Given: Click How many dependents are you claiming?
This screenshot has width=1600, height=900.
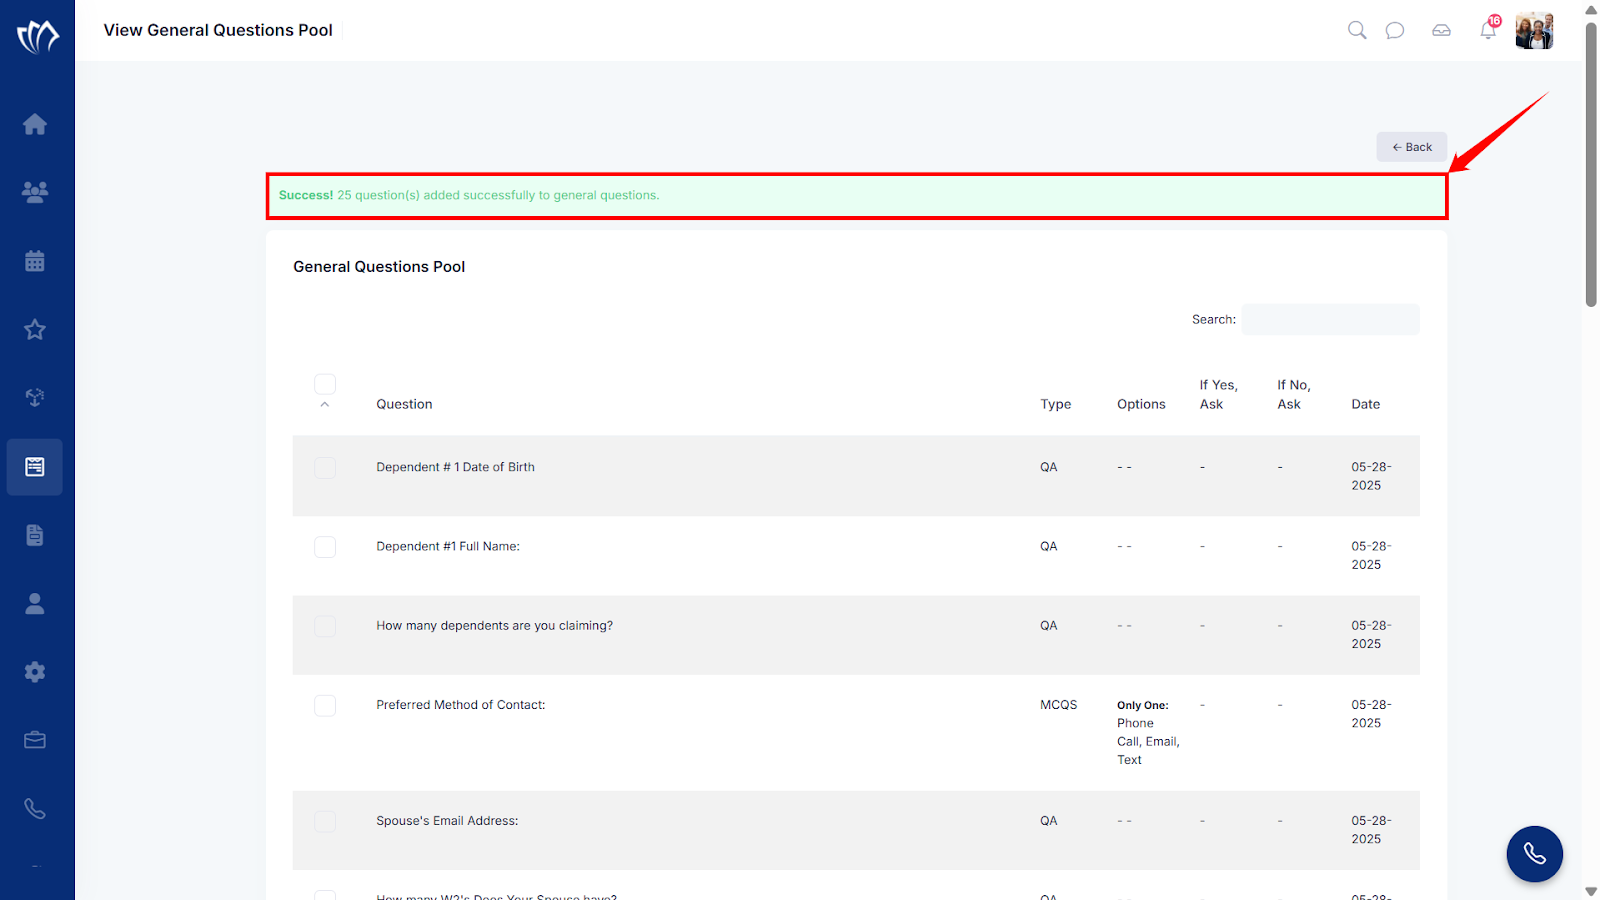Looking at the screenshot, I should tap(494, 625).
